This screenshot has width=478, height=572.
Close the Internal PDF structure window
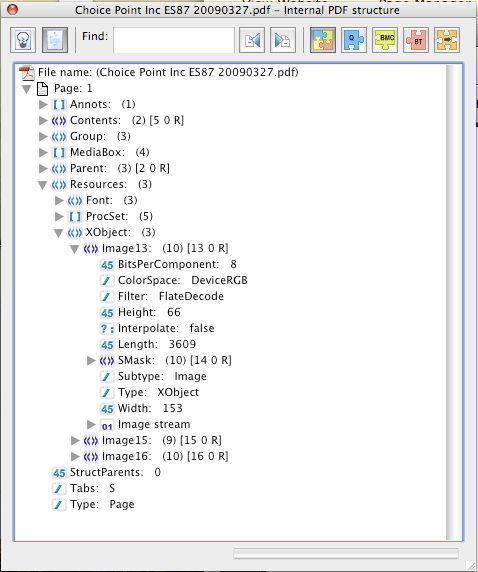[12, 9]
